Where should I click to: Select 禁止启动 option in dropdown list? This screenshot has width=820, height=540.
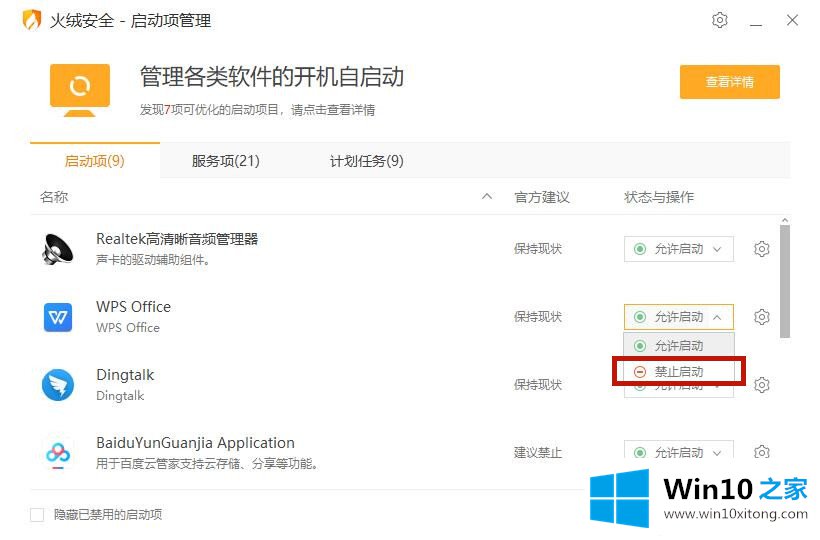(x=679, y=372)
